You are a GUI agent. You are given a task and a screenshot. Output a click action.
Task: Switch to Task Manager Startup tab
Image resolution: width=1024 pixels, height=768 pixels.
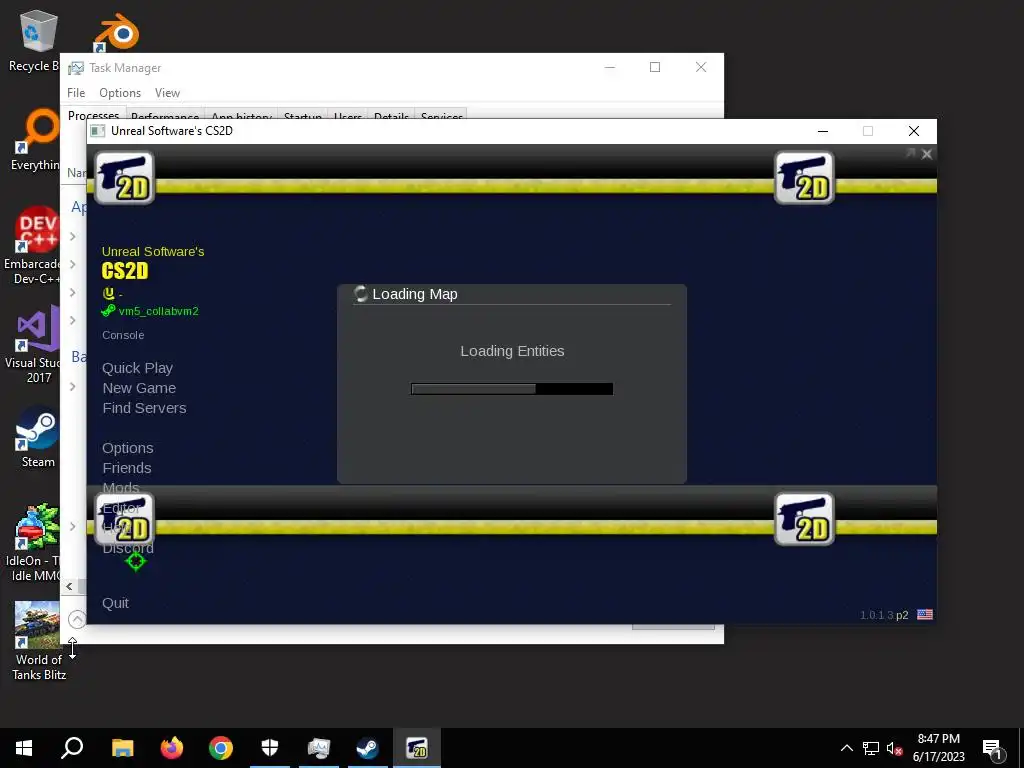pyautogui.click(x=302, y=116)
